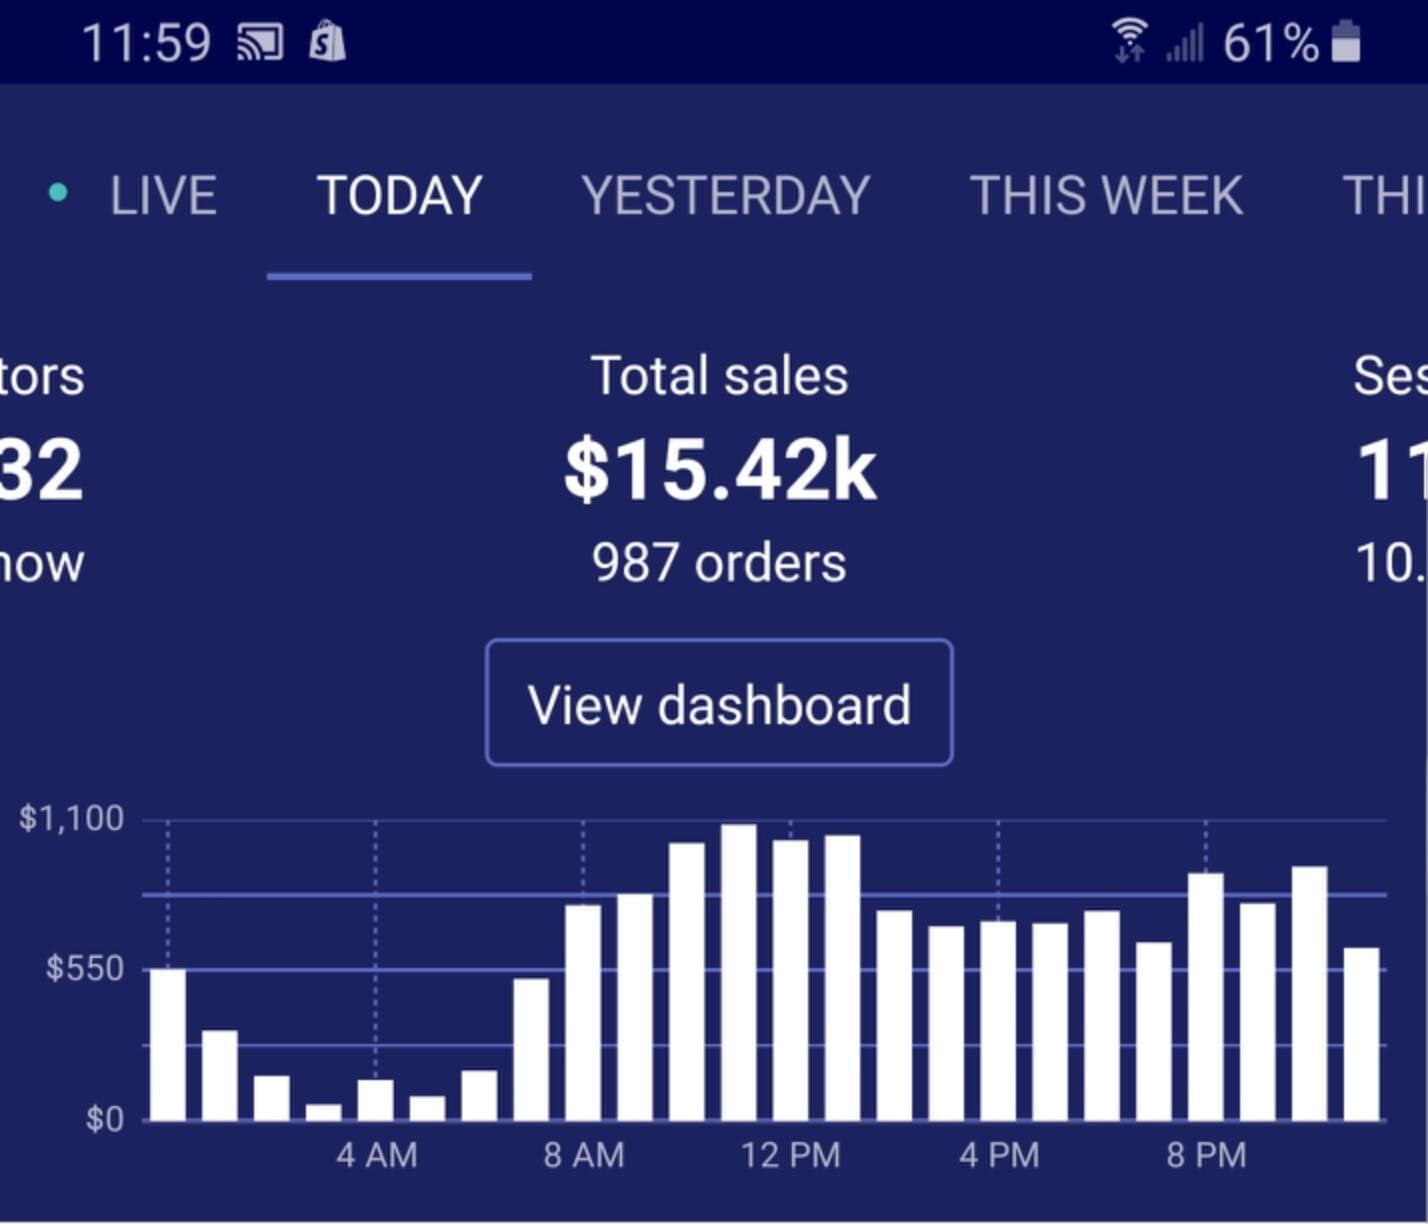1428x1224 pixels.
Task: Tap the cast screen status icon
Action: point(259,43)
